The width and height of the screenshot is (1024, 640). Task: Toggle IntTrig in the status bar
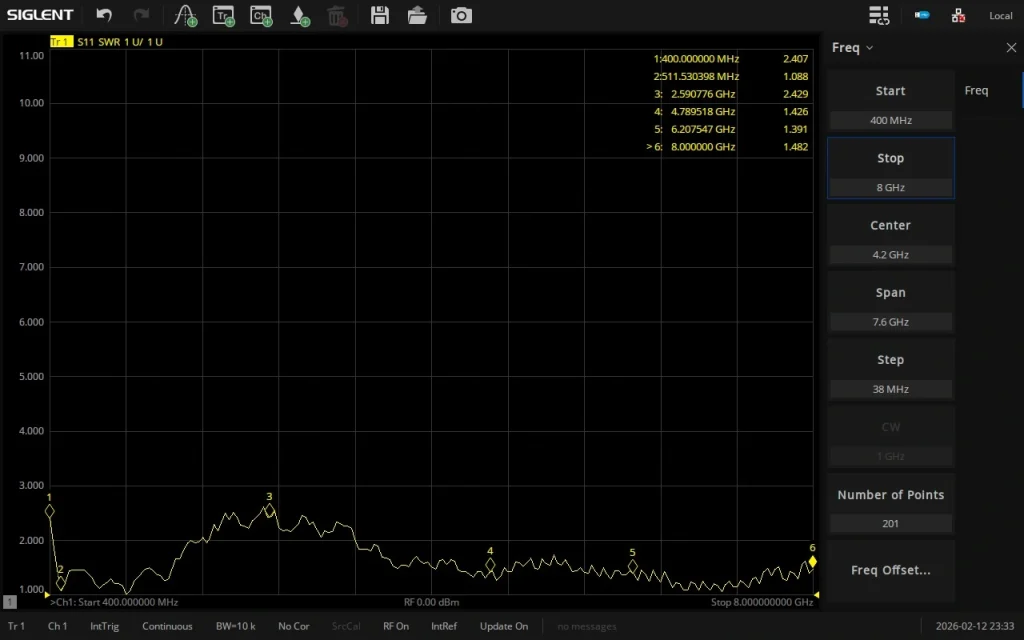point(104,626)
